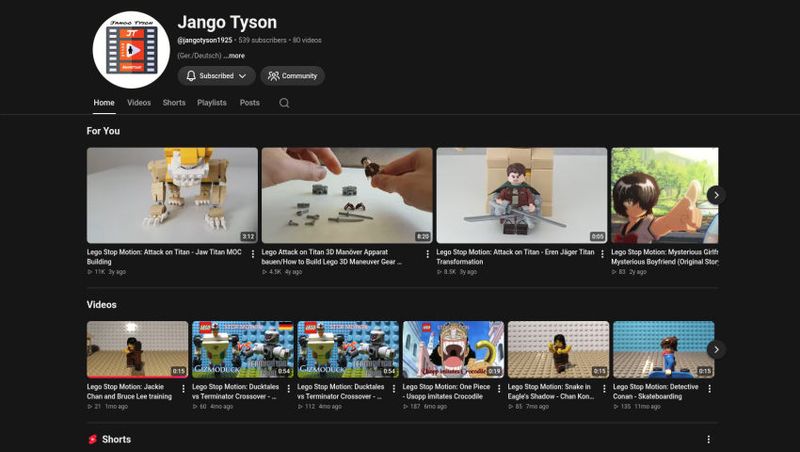Open the Detective Conan Skateboarding title link

click(x=656, y=391)
